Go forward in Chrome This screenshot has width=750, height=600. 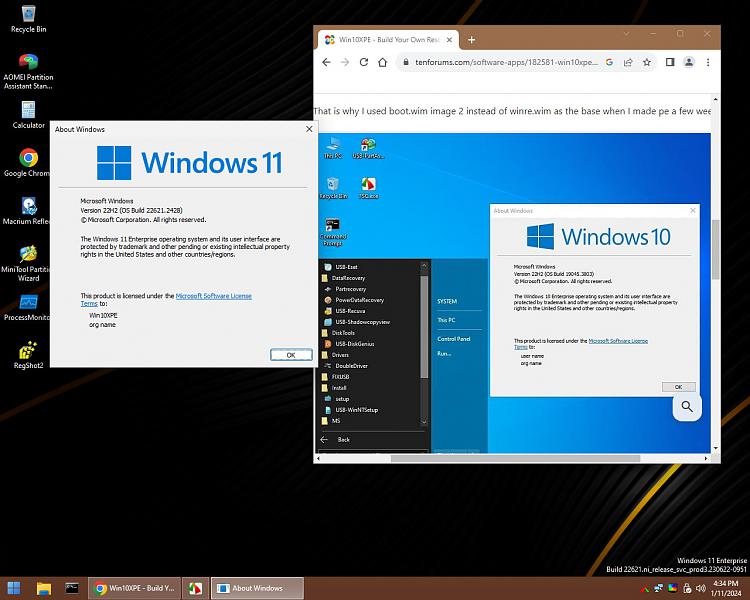click(x=345, y=62)
